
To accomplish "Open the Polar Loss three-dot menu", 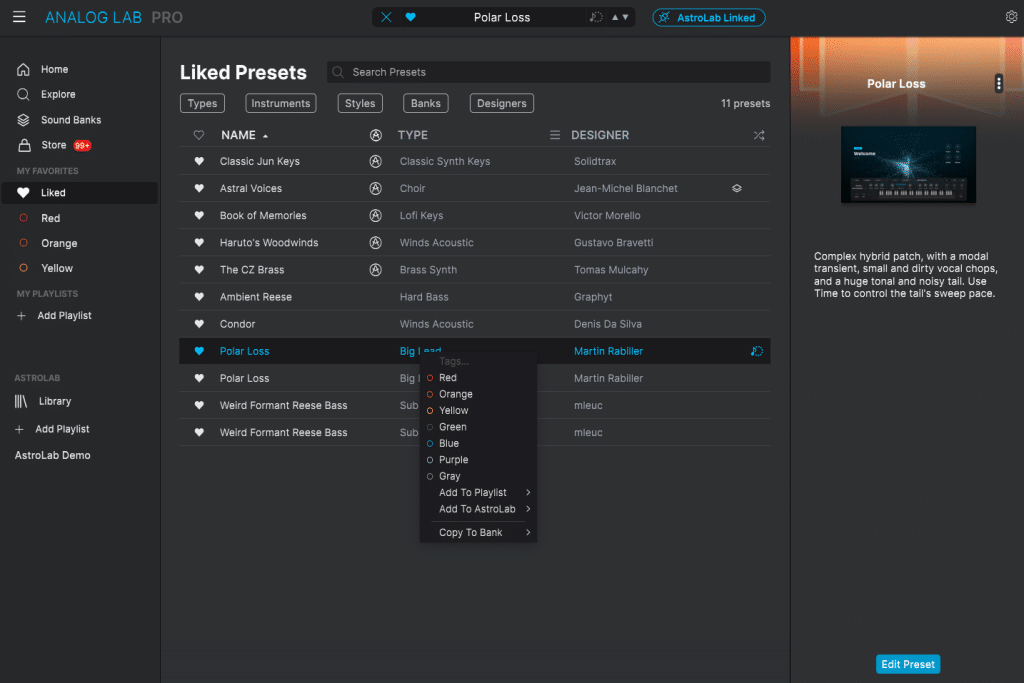I will pyautogui.click(x=998, y=84).
